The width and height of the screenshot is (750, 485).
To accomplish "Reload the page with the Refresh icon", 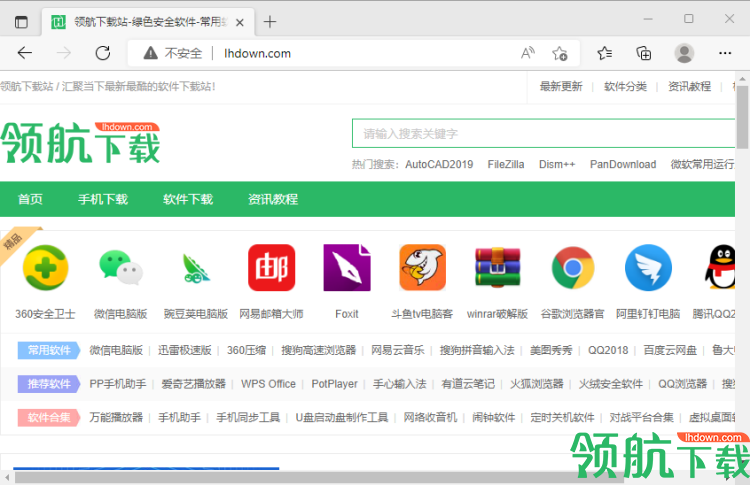I will pyautogui.click(x=102, y=53).
